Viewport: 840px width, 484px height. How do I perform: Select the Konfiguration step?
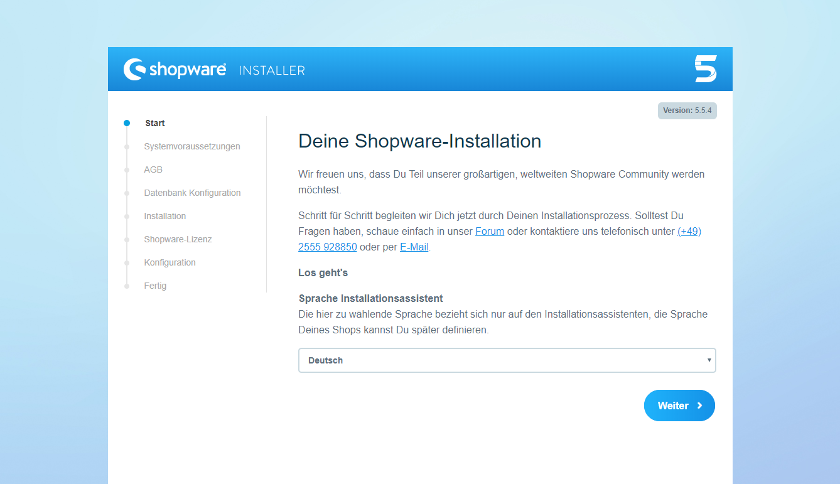170,263
